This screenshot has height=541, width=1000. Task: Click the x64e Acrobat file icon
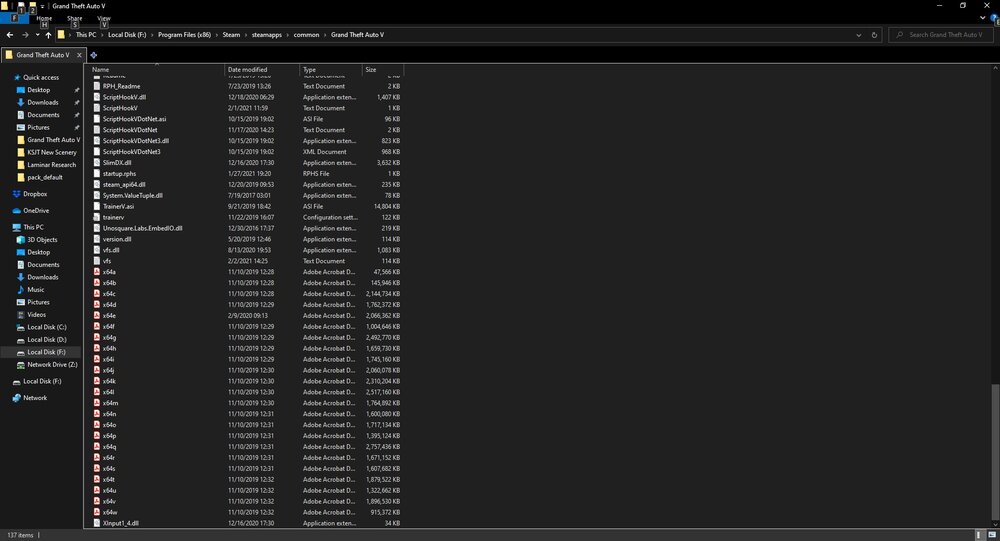pyautogui.click(x=97, y=315)
